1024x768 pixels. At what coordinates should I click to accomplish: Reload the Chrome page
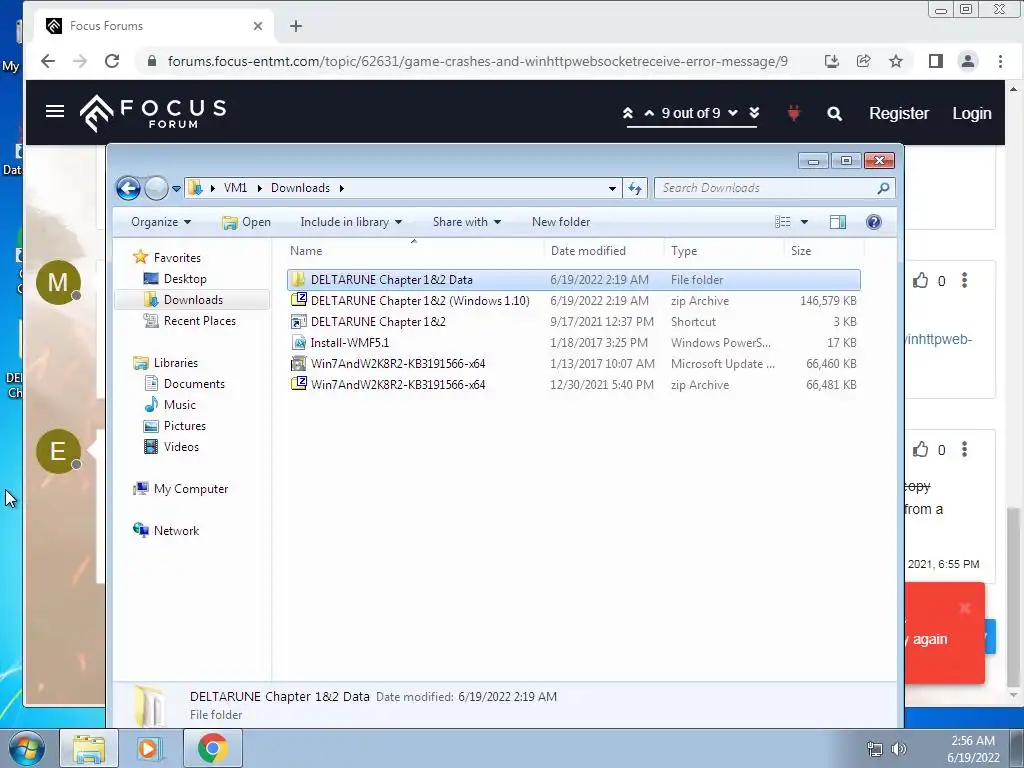[112, 61]
